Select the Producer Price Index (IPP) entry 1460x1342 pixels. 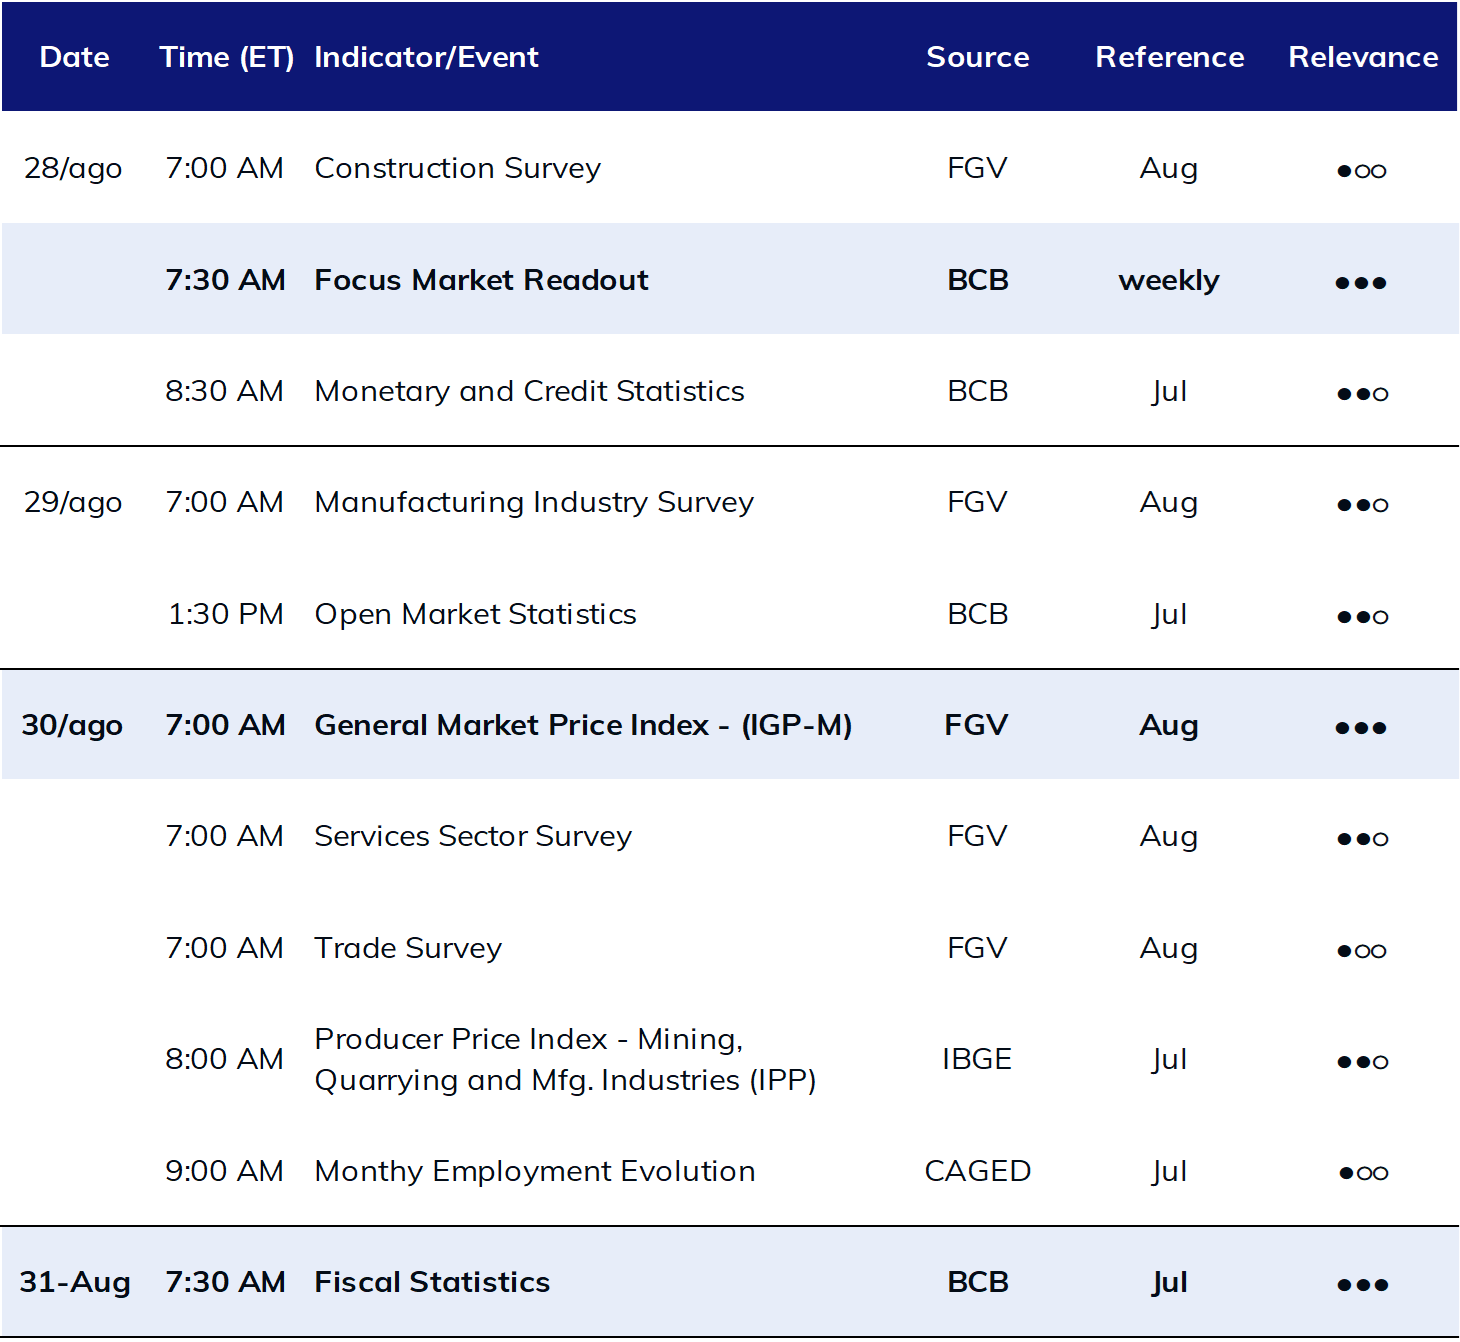[x=565, y=1060]
